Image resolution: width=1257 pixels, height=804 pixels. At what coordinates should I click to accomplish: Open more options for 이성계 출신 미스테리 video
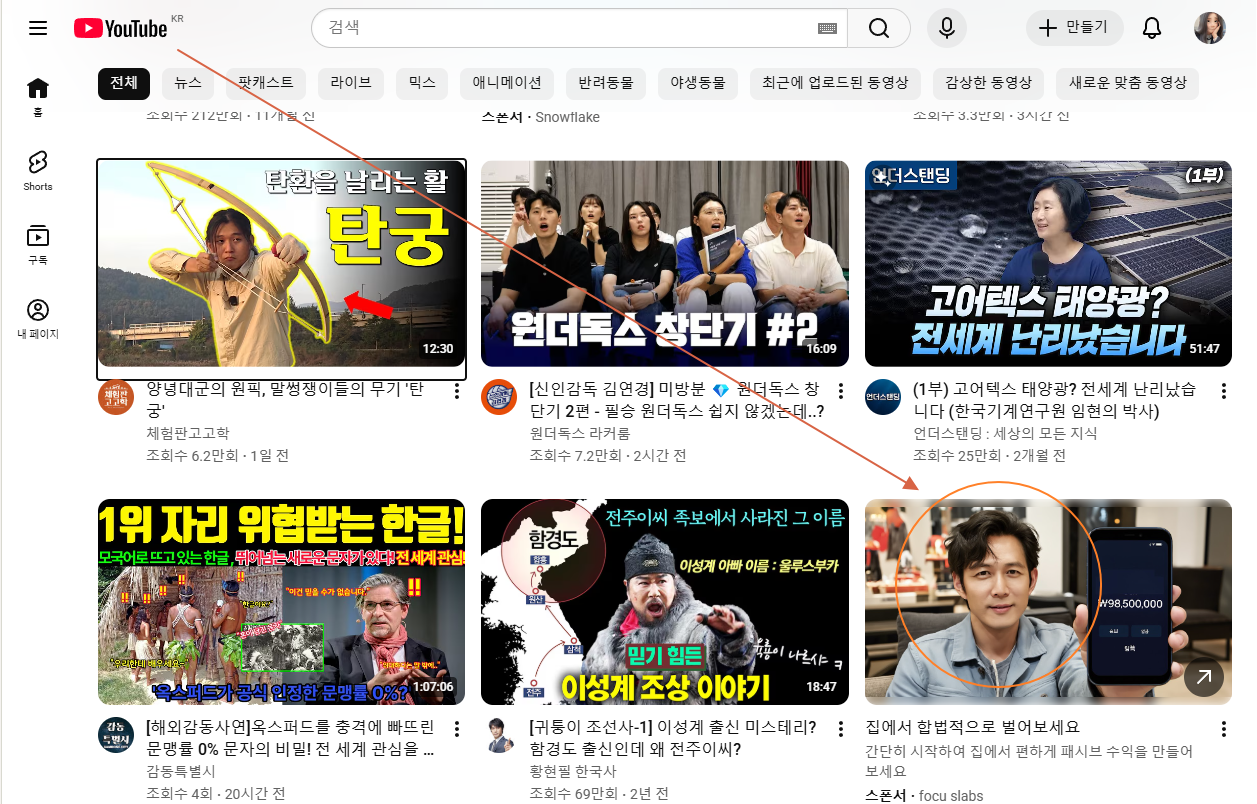click(x=841, y=729)
